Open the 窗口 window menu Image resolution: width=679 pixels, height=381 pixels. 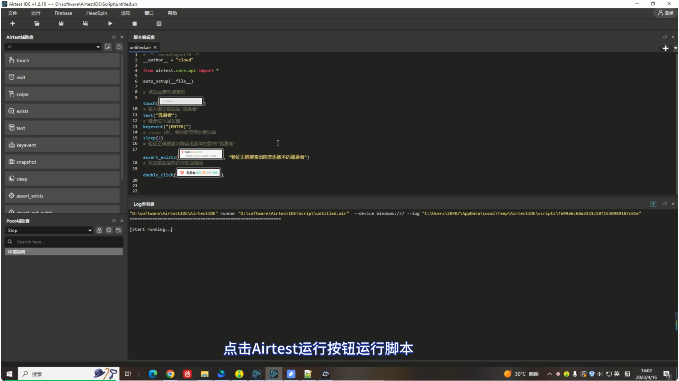click(149, 13)
